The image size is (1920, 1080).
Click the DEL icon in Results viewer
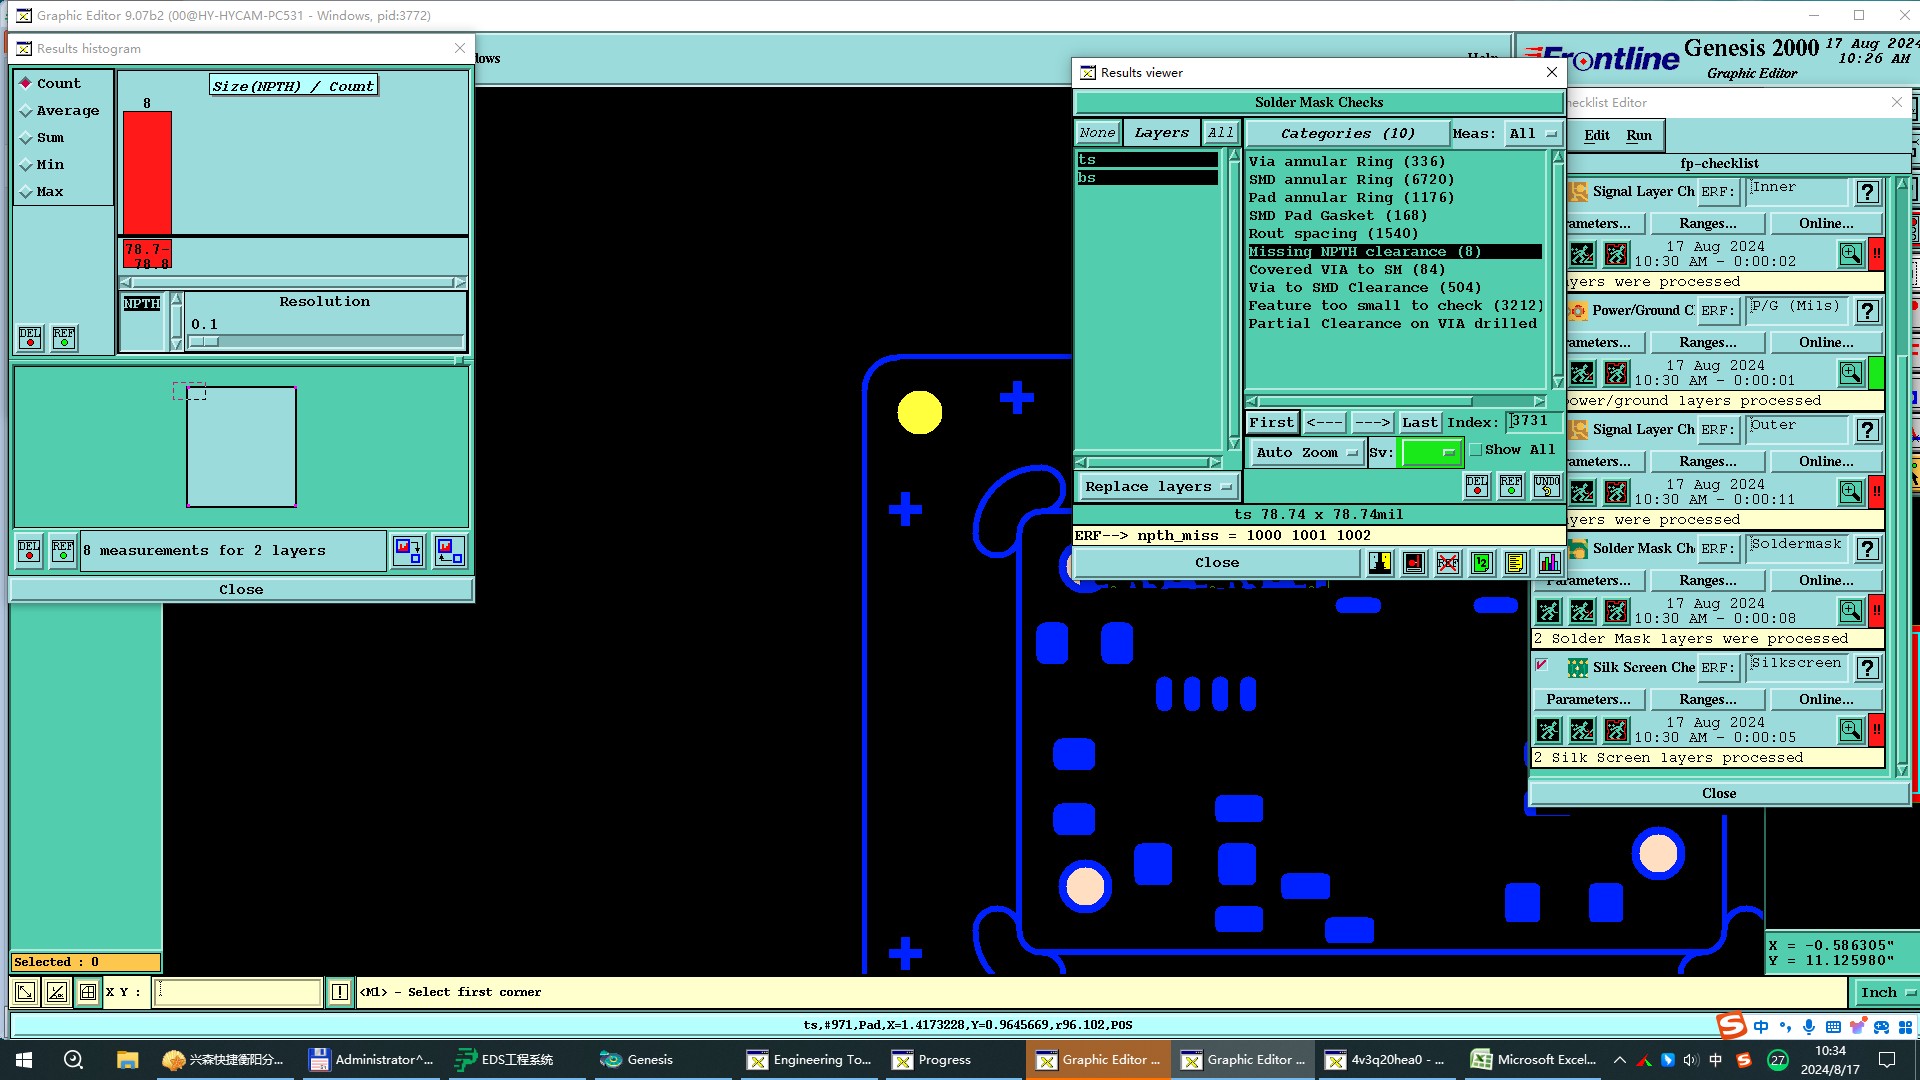tap(1476, 486)
